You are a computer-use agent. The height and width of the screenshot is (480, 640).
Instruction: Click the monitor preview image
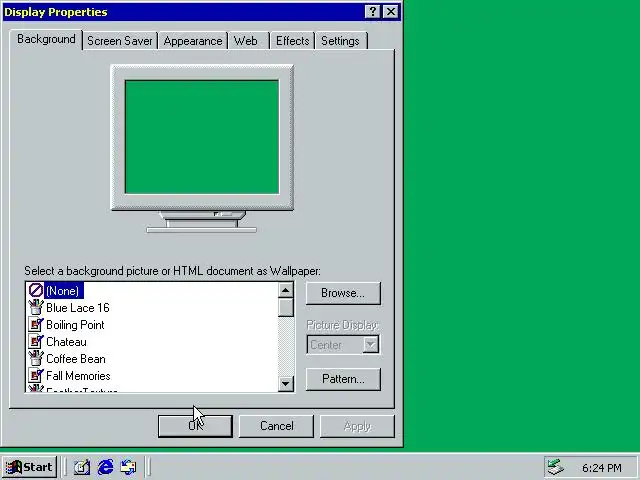[202, 149]
